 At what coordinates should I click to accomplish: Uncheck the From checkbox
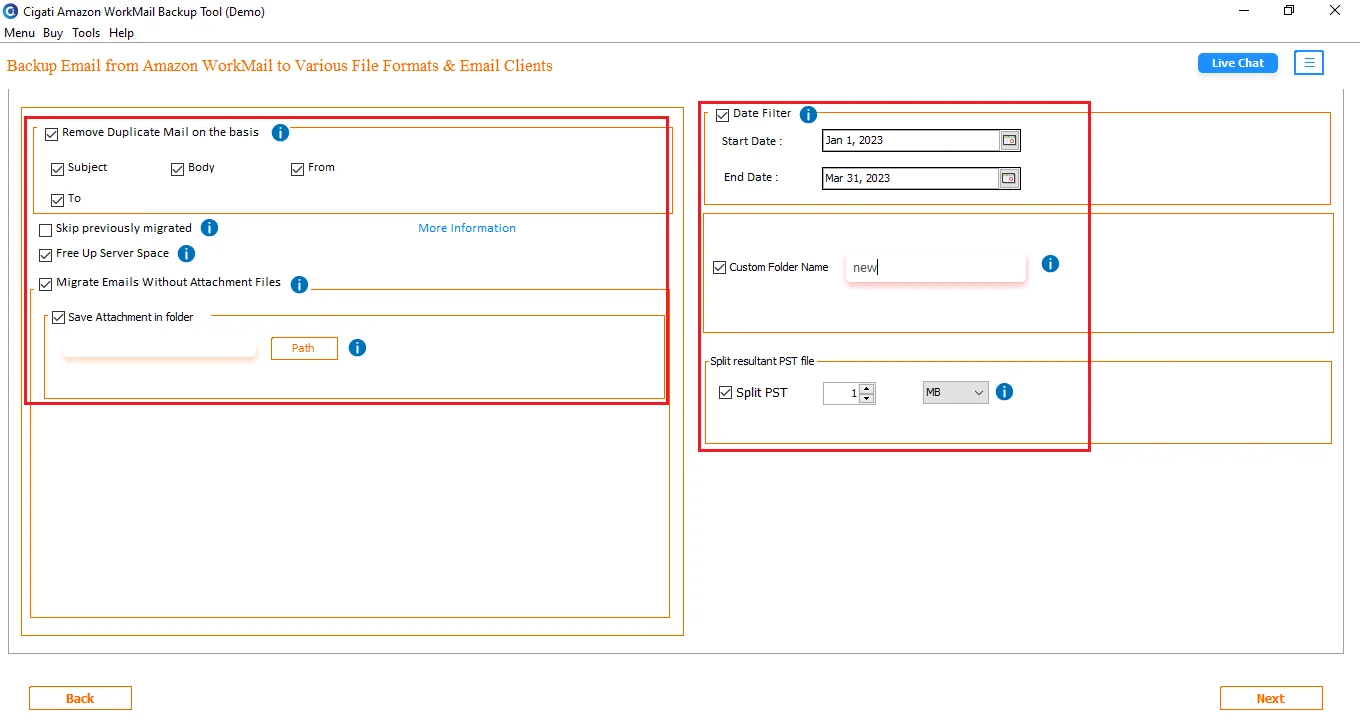coord(298,169)
